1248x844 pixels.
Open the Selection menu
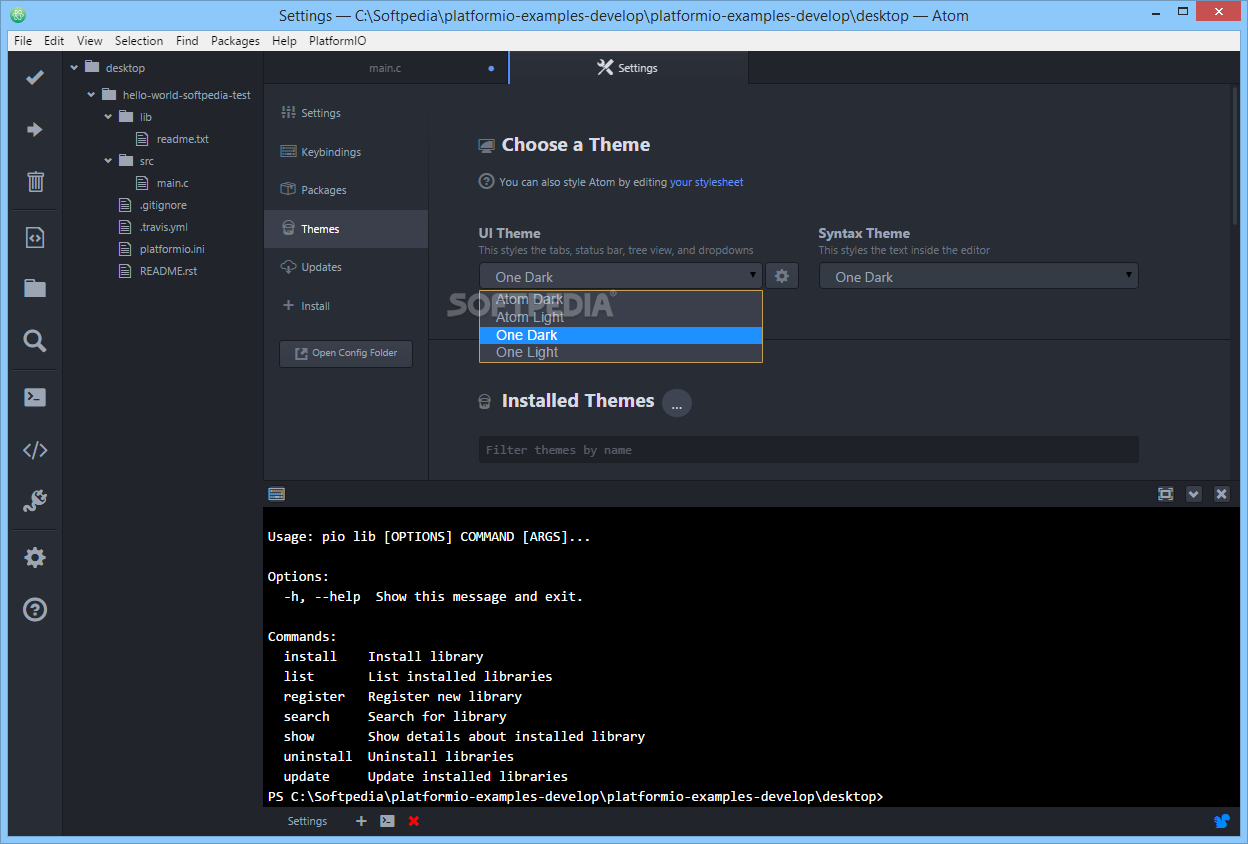(139, 41)
